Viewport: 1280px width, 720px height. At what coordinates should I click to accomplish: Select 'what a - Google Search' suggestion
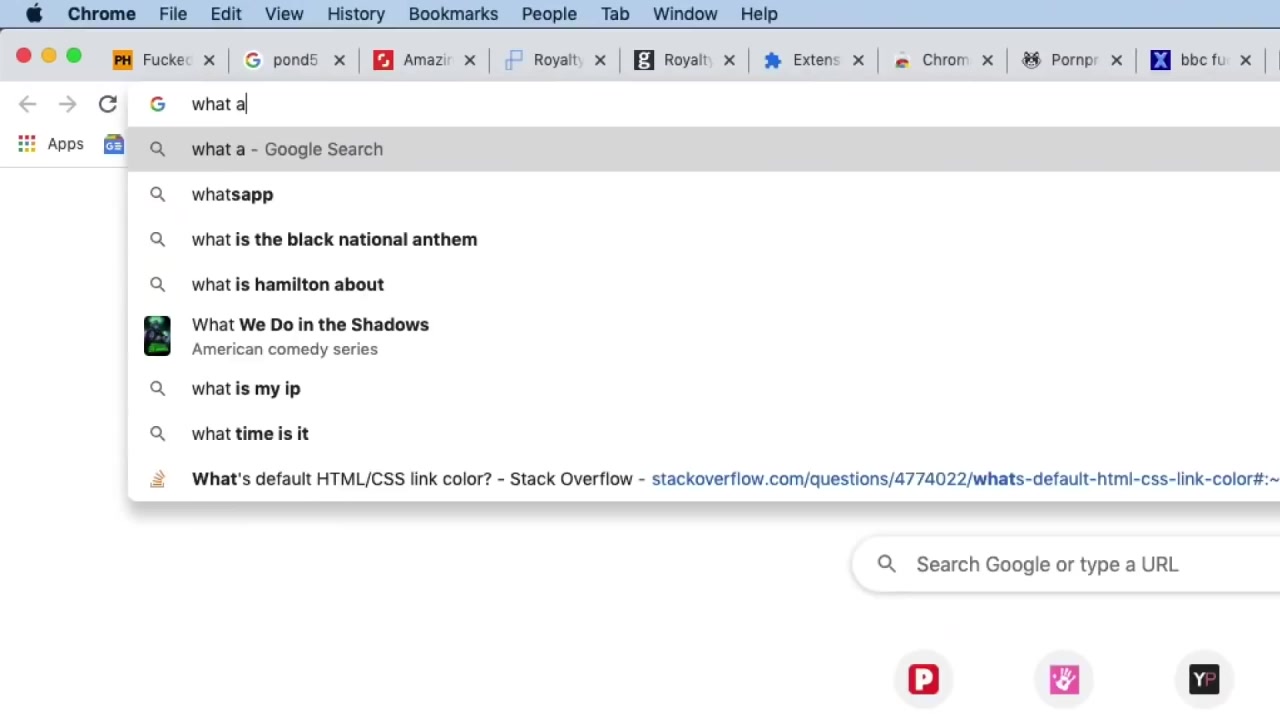(x=704, y=149)
